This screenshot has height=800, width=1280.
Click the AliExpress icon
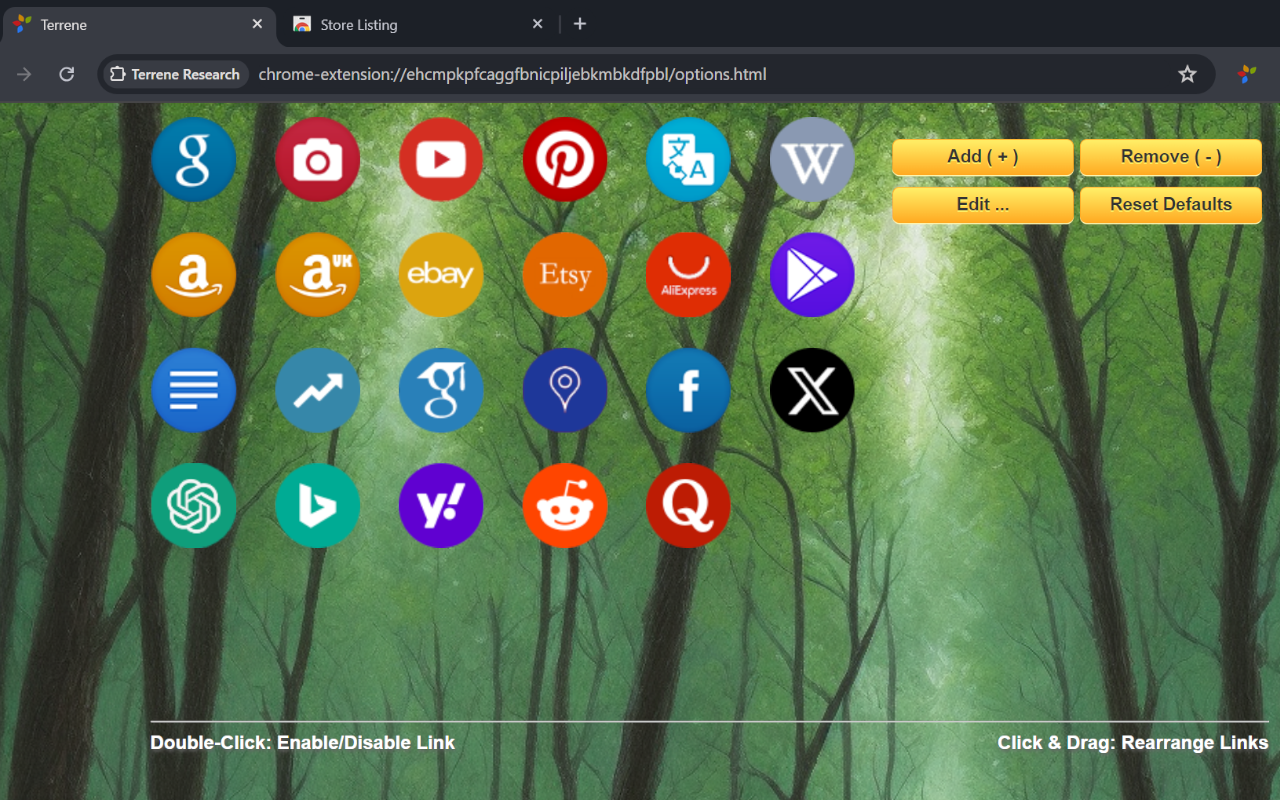688,275
